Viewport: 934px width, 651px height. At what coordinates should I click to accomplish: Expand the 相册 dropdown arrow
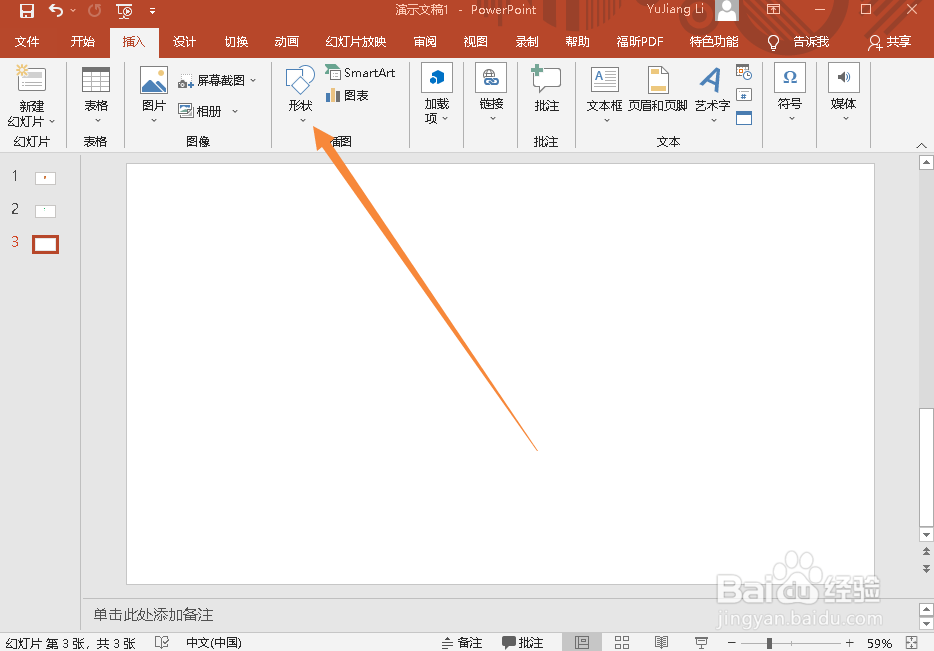tap(235, 111)
